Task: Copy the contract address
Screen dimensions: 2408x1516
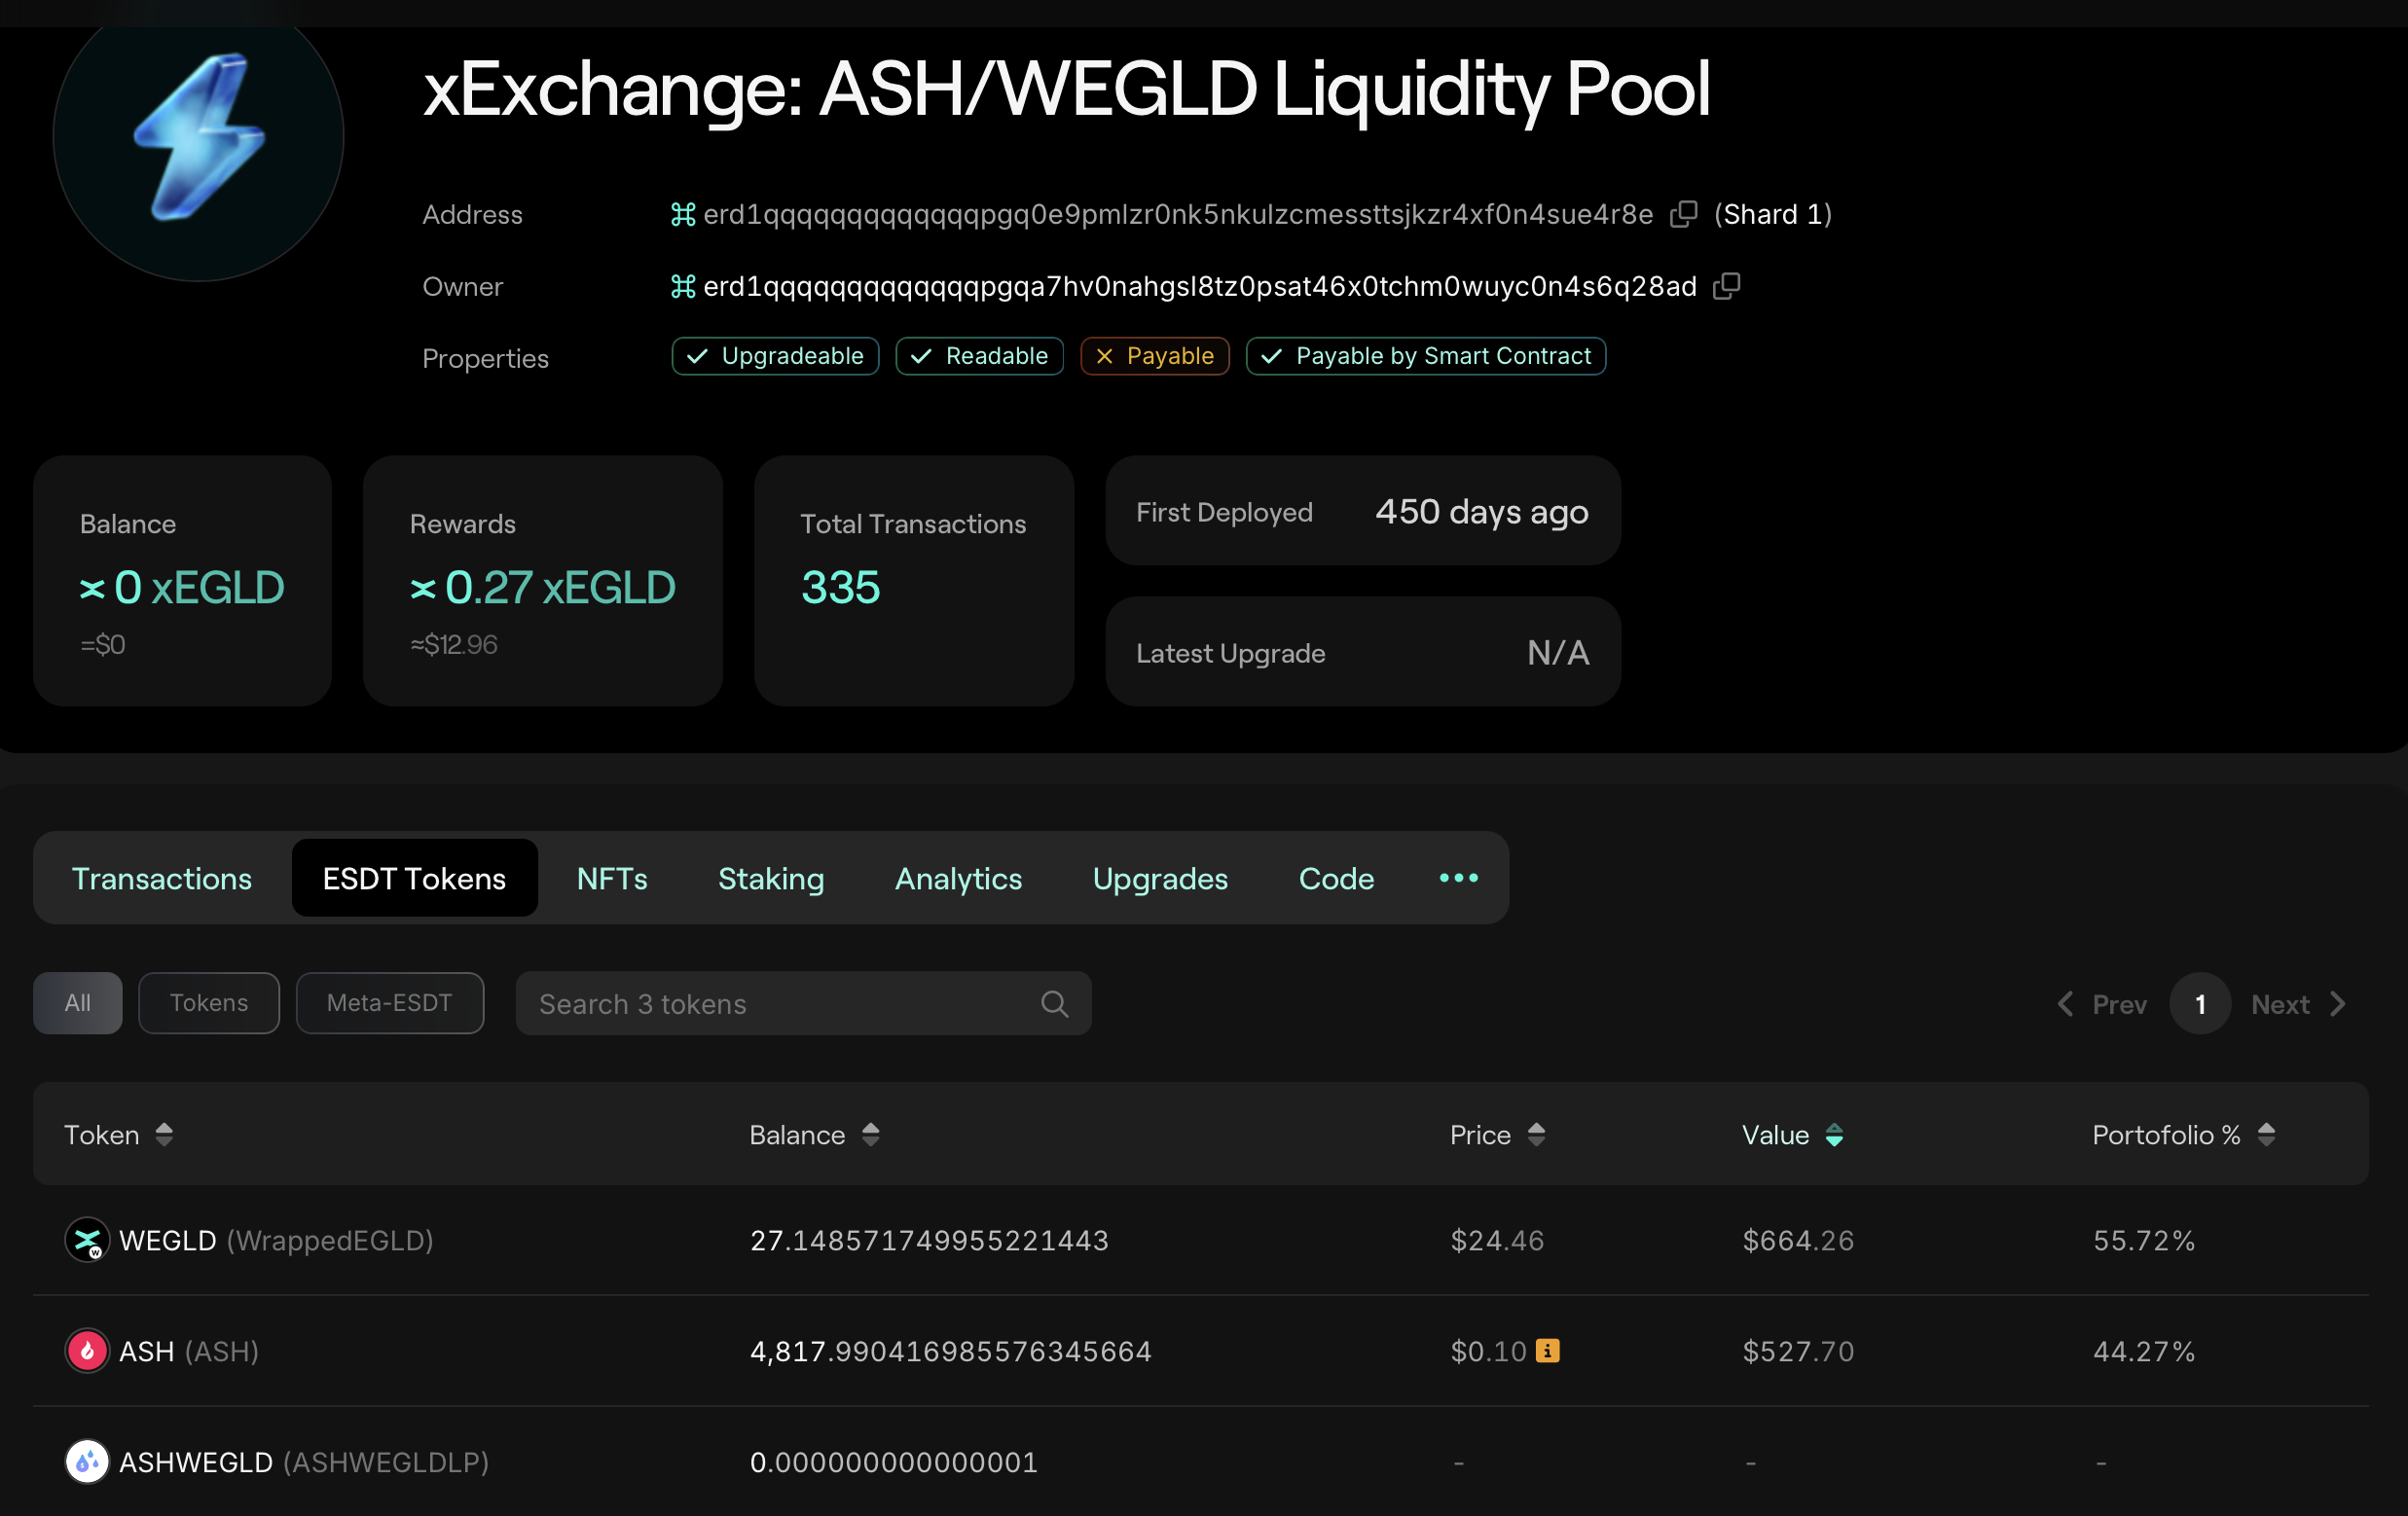Action: coord(1684,214)
